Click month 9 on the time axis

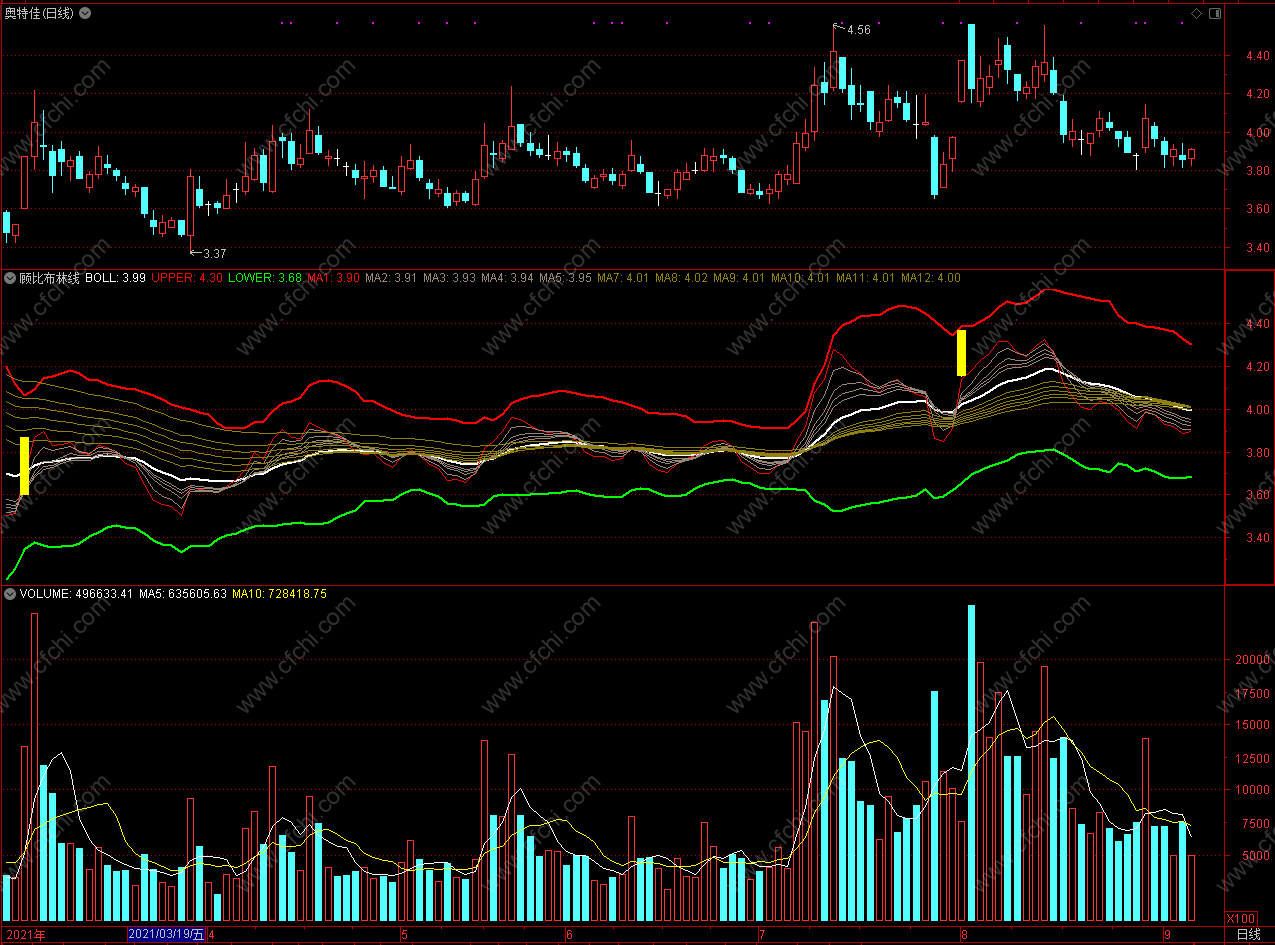[x=1167, y=935]
